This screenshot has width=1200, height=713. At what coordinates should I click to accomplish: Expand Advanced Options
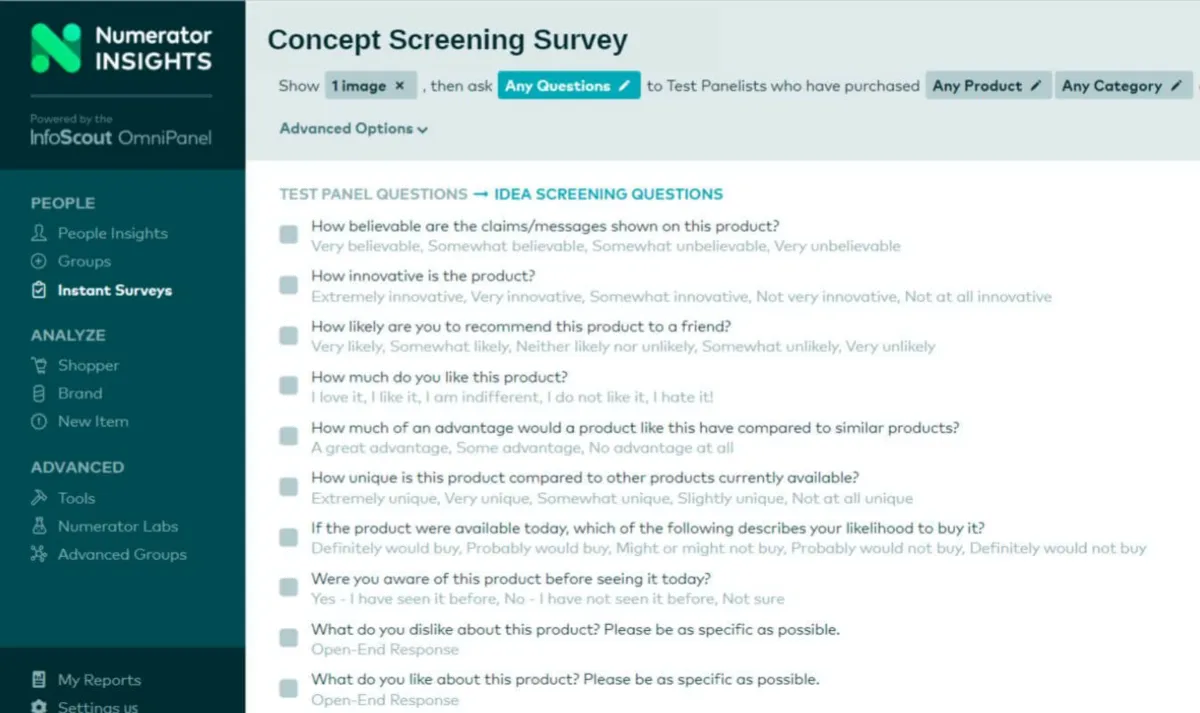click(354, 128)
